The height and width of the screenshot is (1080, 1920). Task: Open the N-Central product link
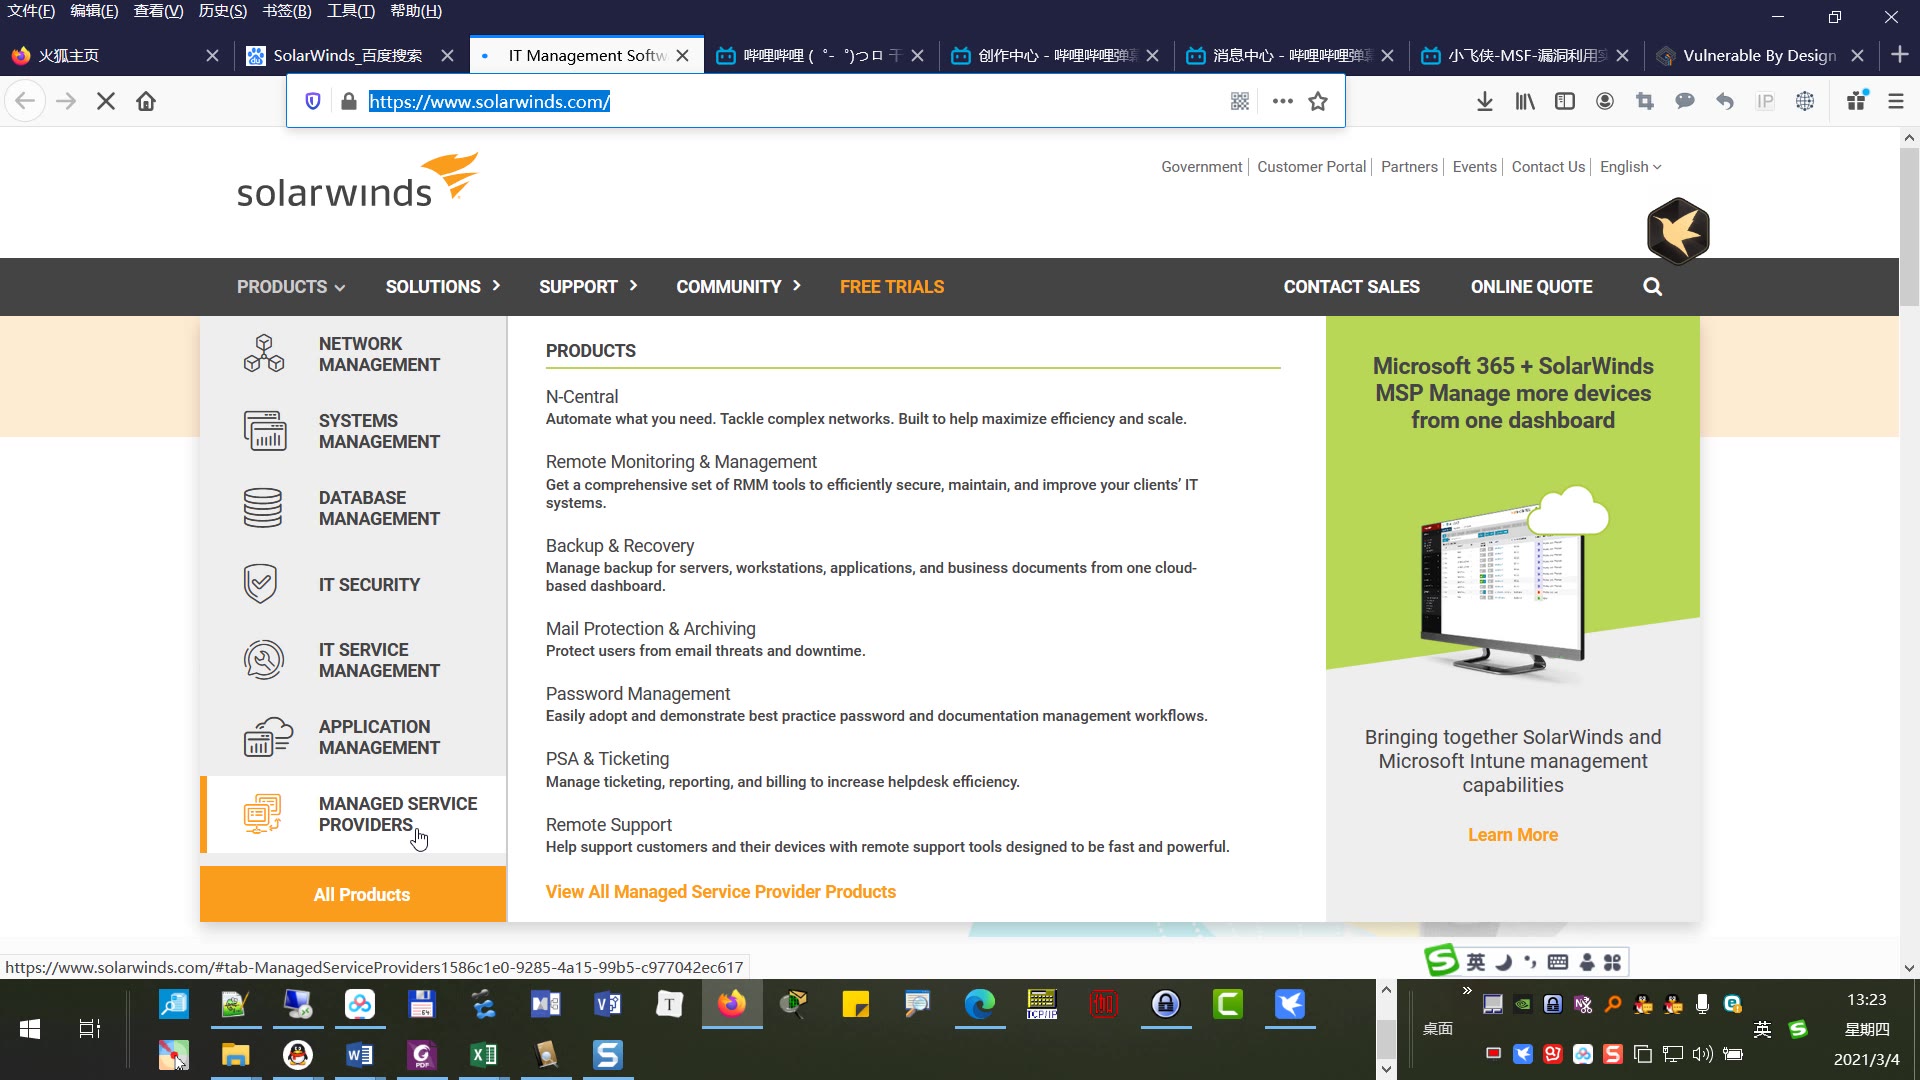pyautogui.click(x=582, y=397)
